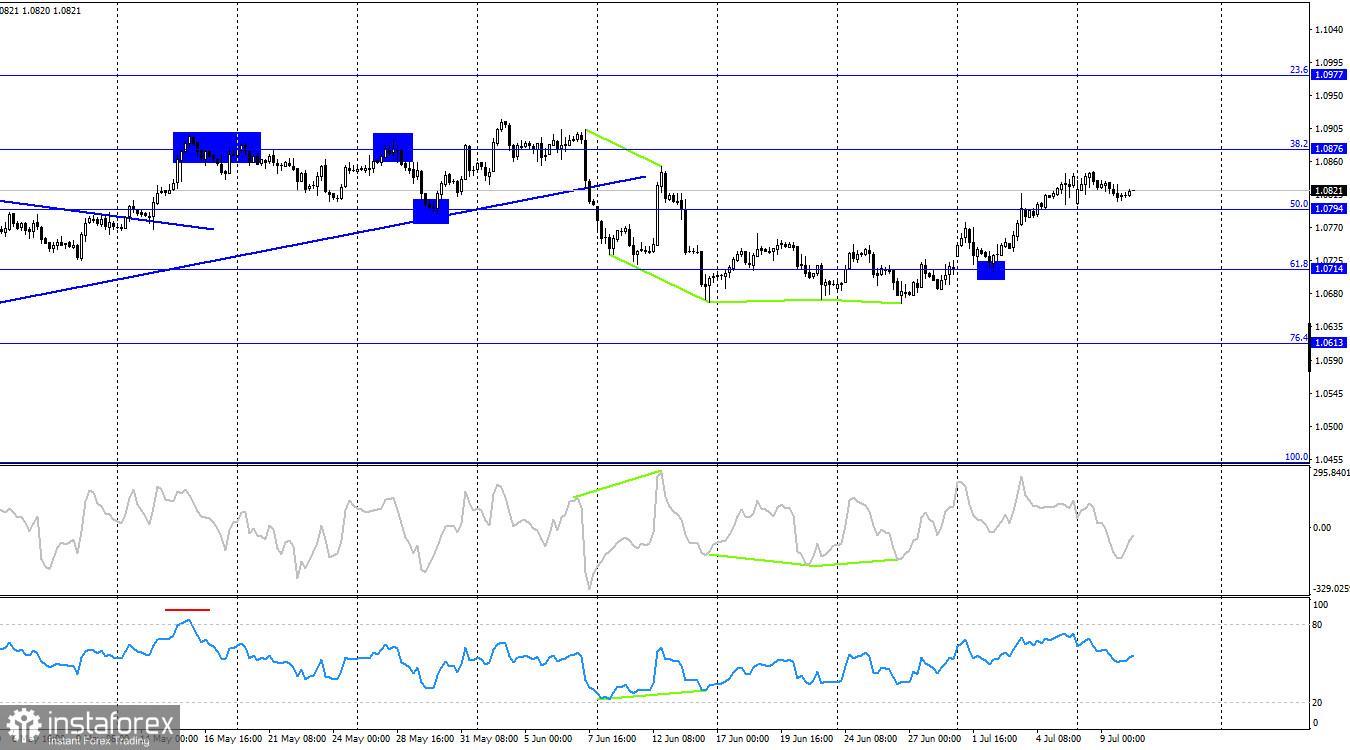Click the 21 May 08:00 date label
Viewport: 1350px width, 750px height.
click(299, 739)
